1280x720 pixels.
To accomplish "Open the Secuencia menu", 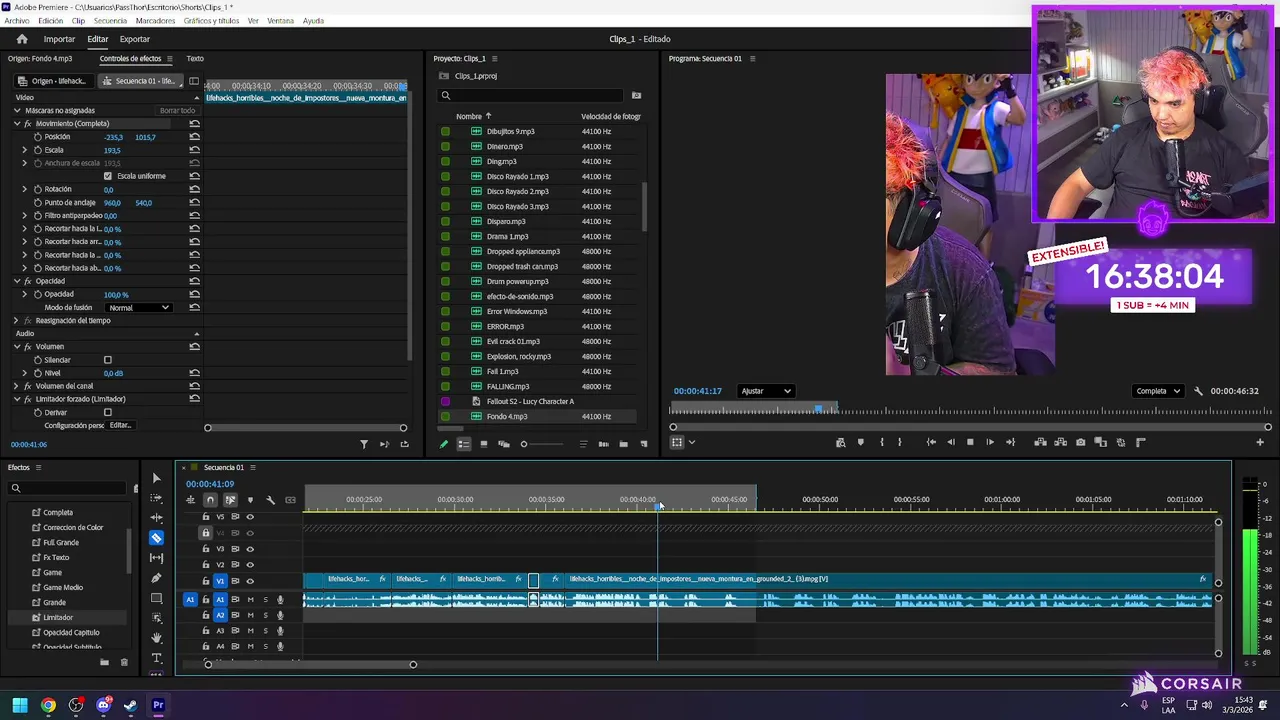I will coord(110,21).
